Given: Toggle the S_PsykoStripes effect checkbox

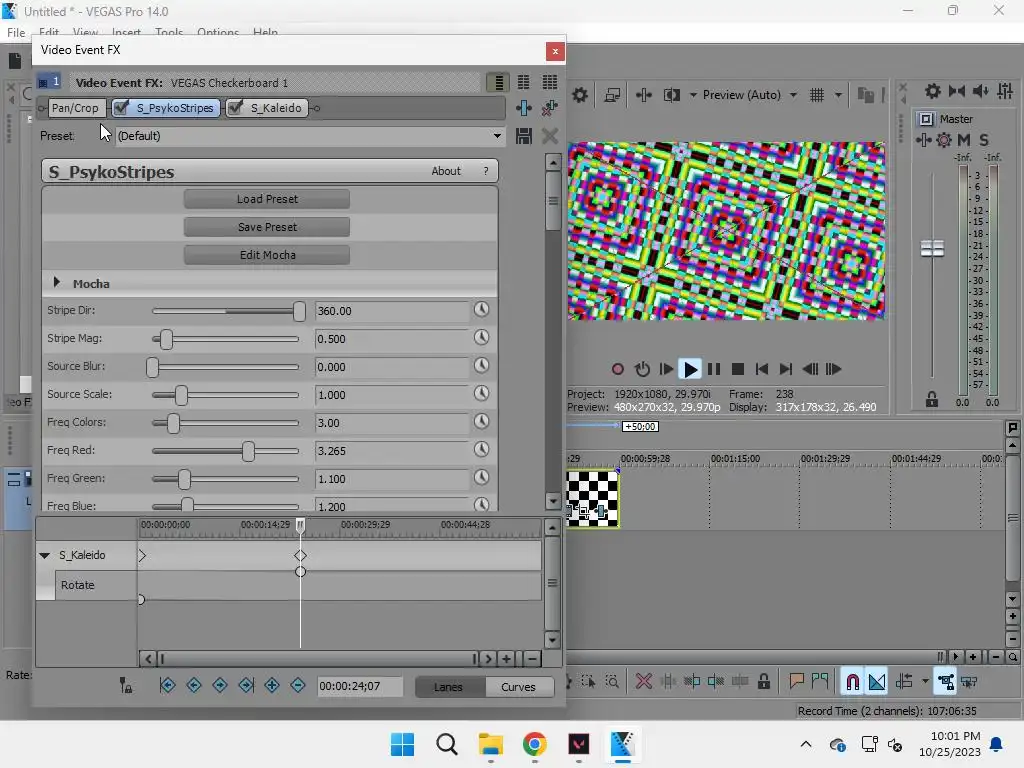Looking at the screenshot, I should 121,108.
